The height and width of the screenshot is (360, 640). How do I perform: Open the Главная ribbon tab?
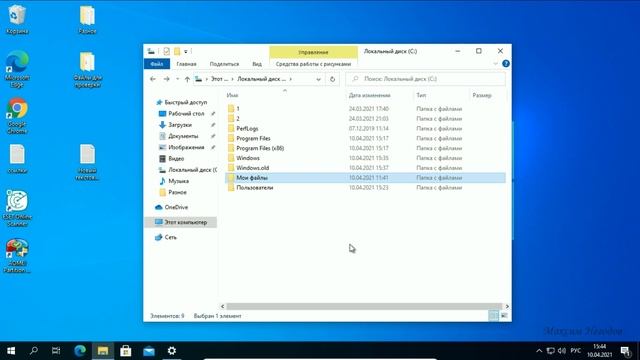[186, 64]
